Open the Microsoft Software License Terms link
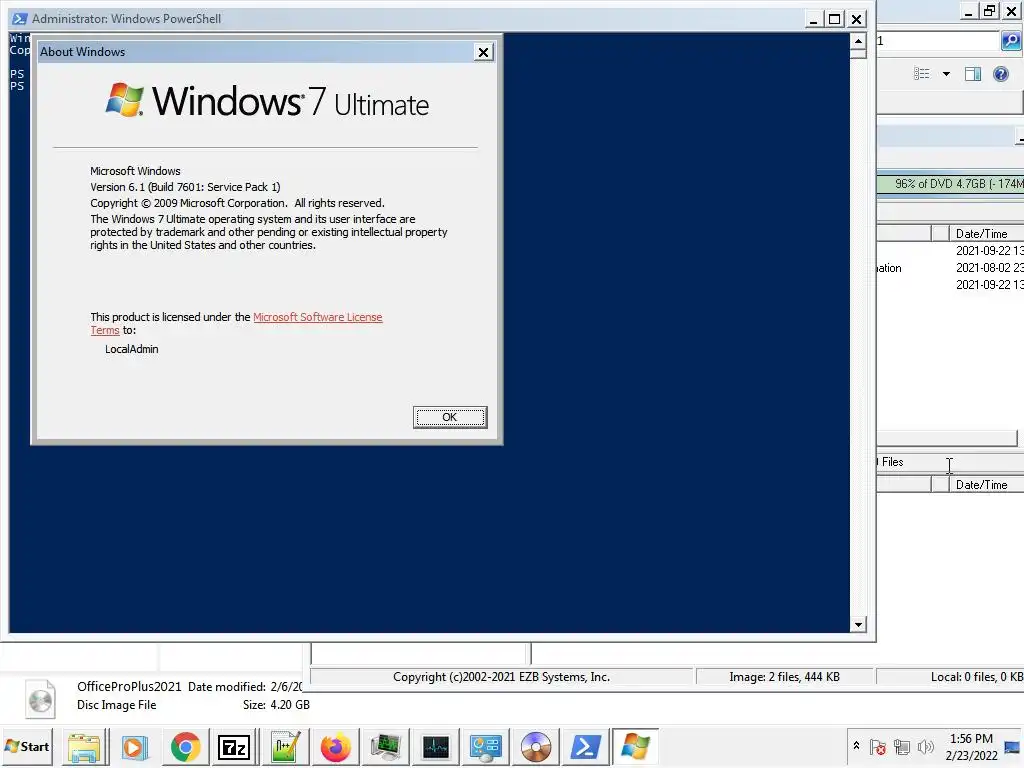The height and width of the screenshot is (768, 1024). [x=317, y=317]
